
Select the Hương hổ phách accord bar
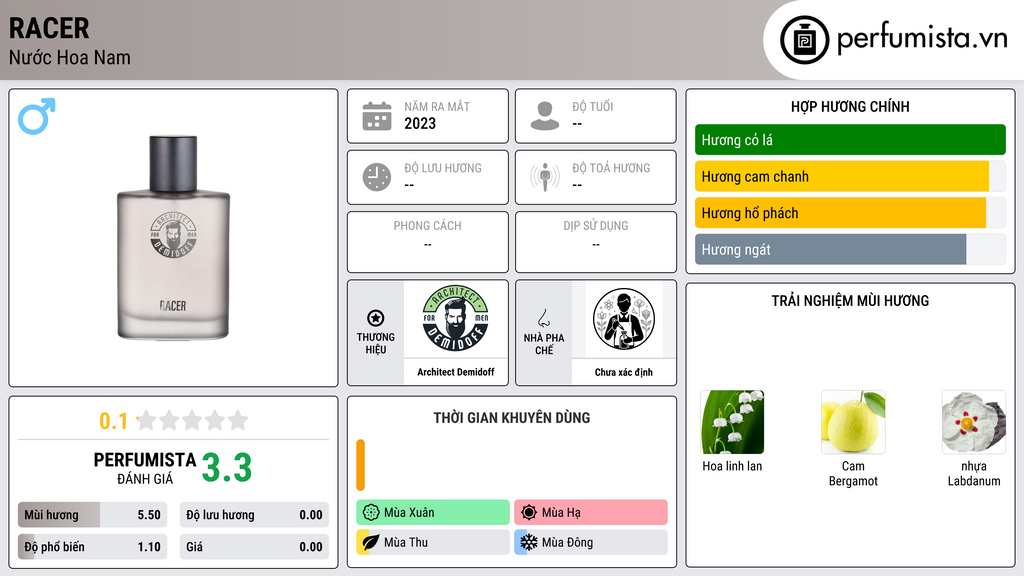[x=850, y=213]
